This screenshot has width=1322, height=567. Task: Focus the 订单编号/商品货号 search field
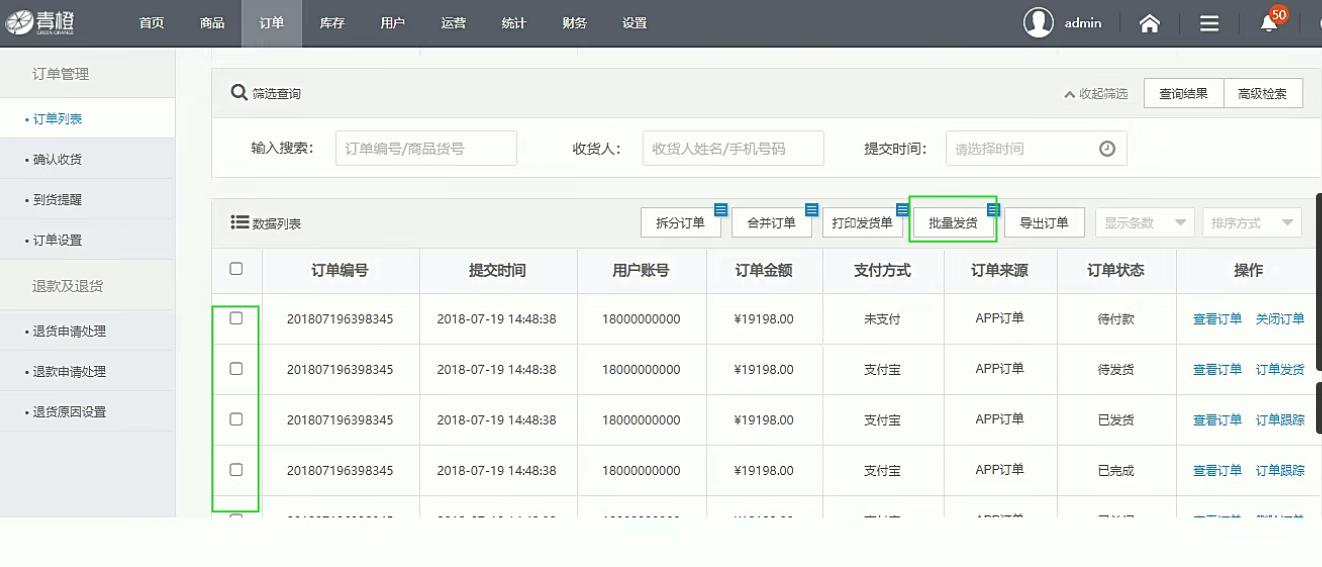[426, 148]
